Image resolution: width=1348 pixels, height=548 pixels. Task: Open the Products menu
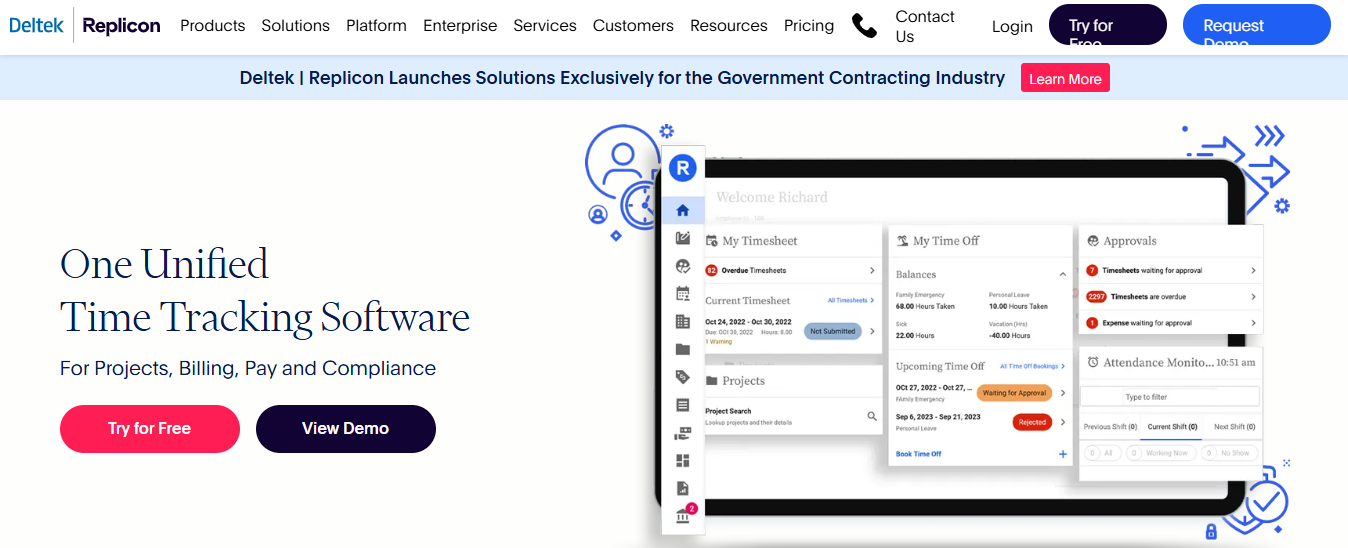coord(212,26)
